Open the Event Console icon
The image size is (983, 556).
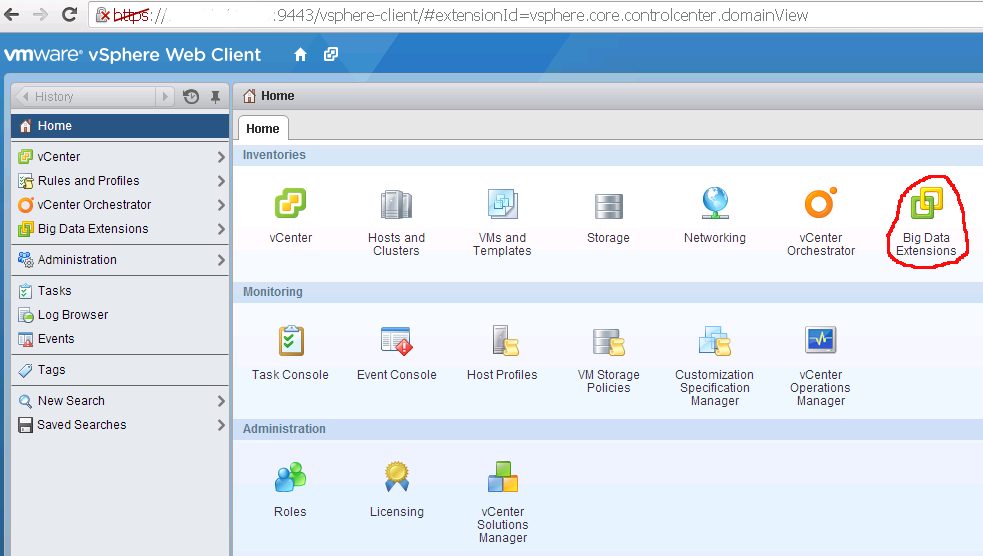pyautogui.click(x=396, y=342)
